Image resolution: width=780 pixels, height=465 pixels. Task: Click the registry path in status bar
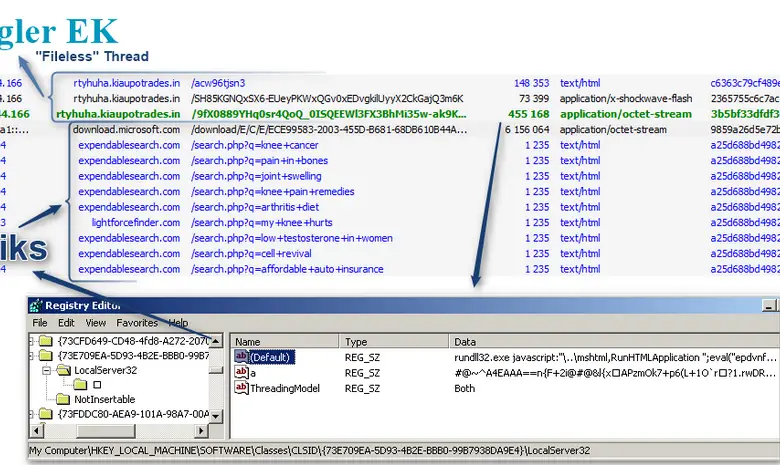309,451
